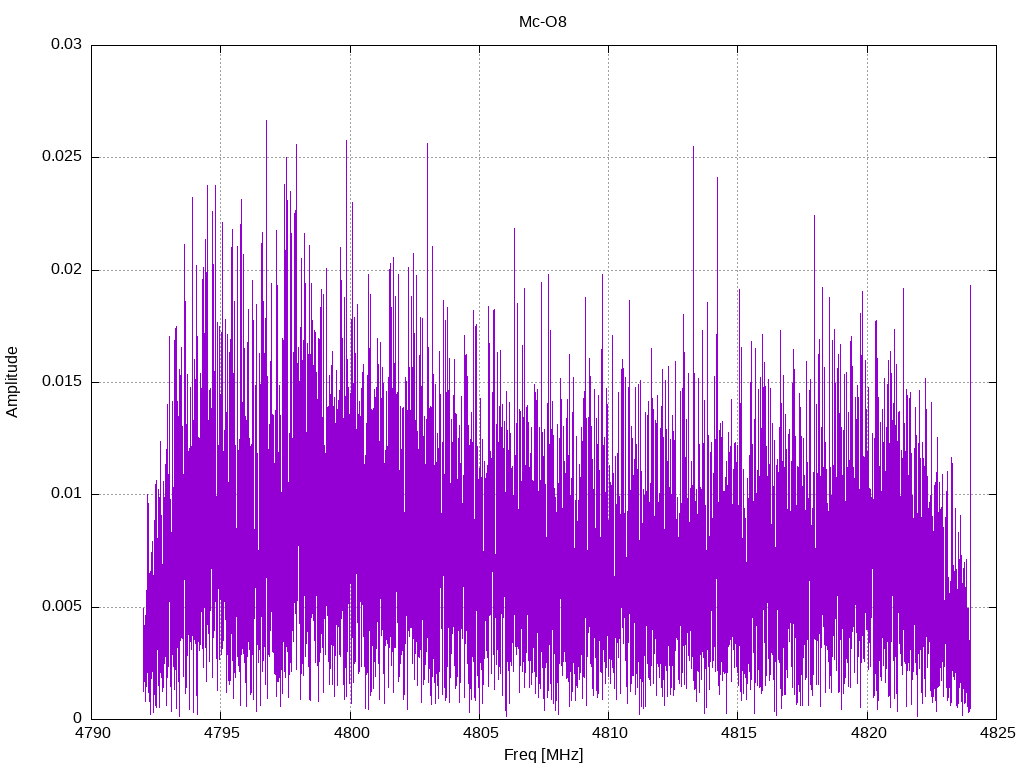Select the 4800 x-axis tick label

pyautogui.click(x=351, y=733)
